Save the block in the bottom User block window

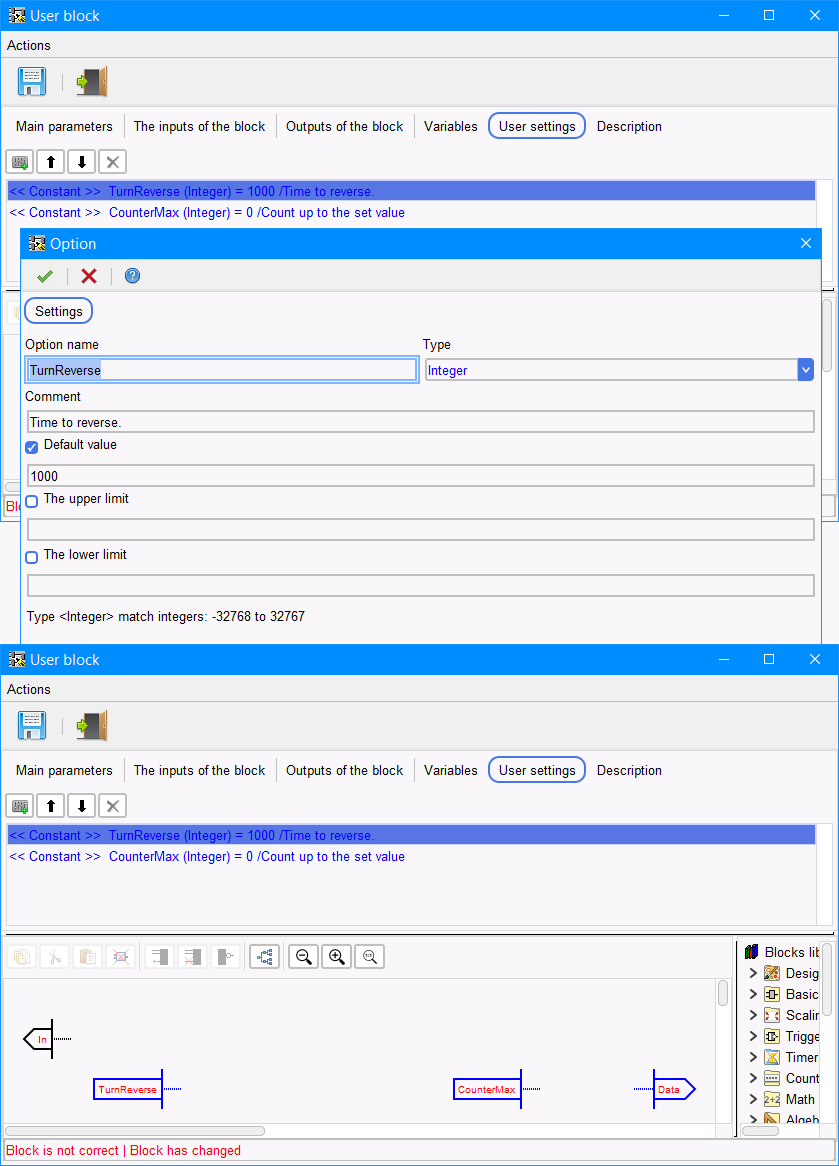32,726
